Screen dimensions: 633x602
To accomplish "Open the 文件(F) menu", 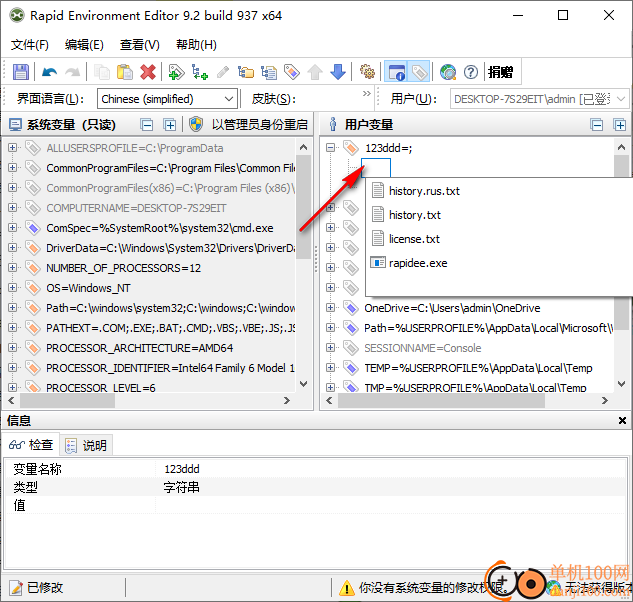I will 30,44.
